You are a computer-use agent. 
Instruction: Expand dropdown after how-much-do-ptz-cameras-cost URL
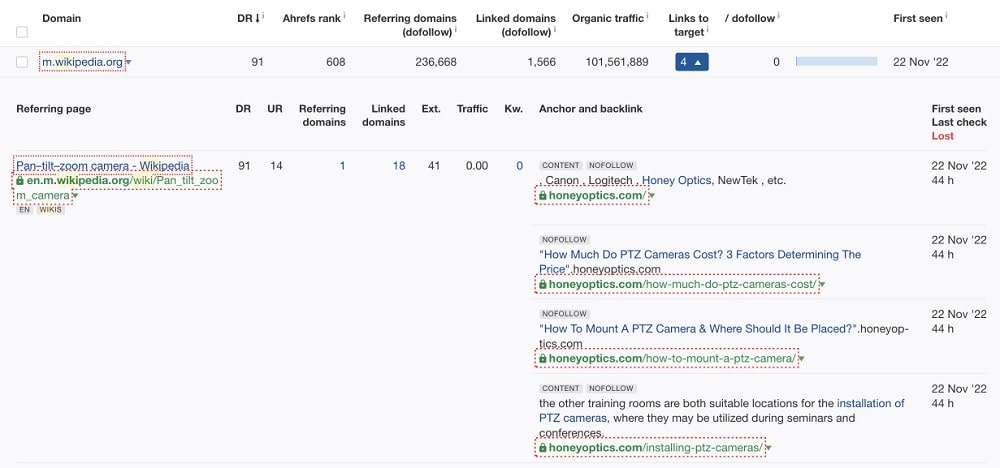point(822,284)
